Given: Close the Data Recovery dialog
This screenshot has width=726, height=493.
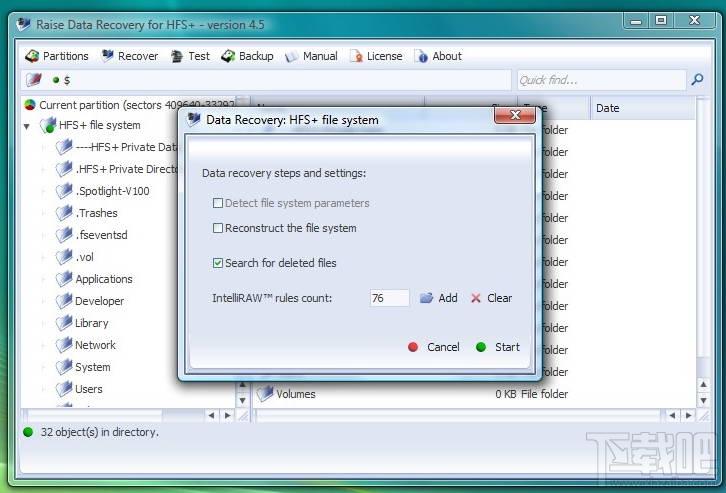Looking at the screenshot, I should coord(515,115).
